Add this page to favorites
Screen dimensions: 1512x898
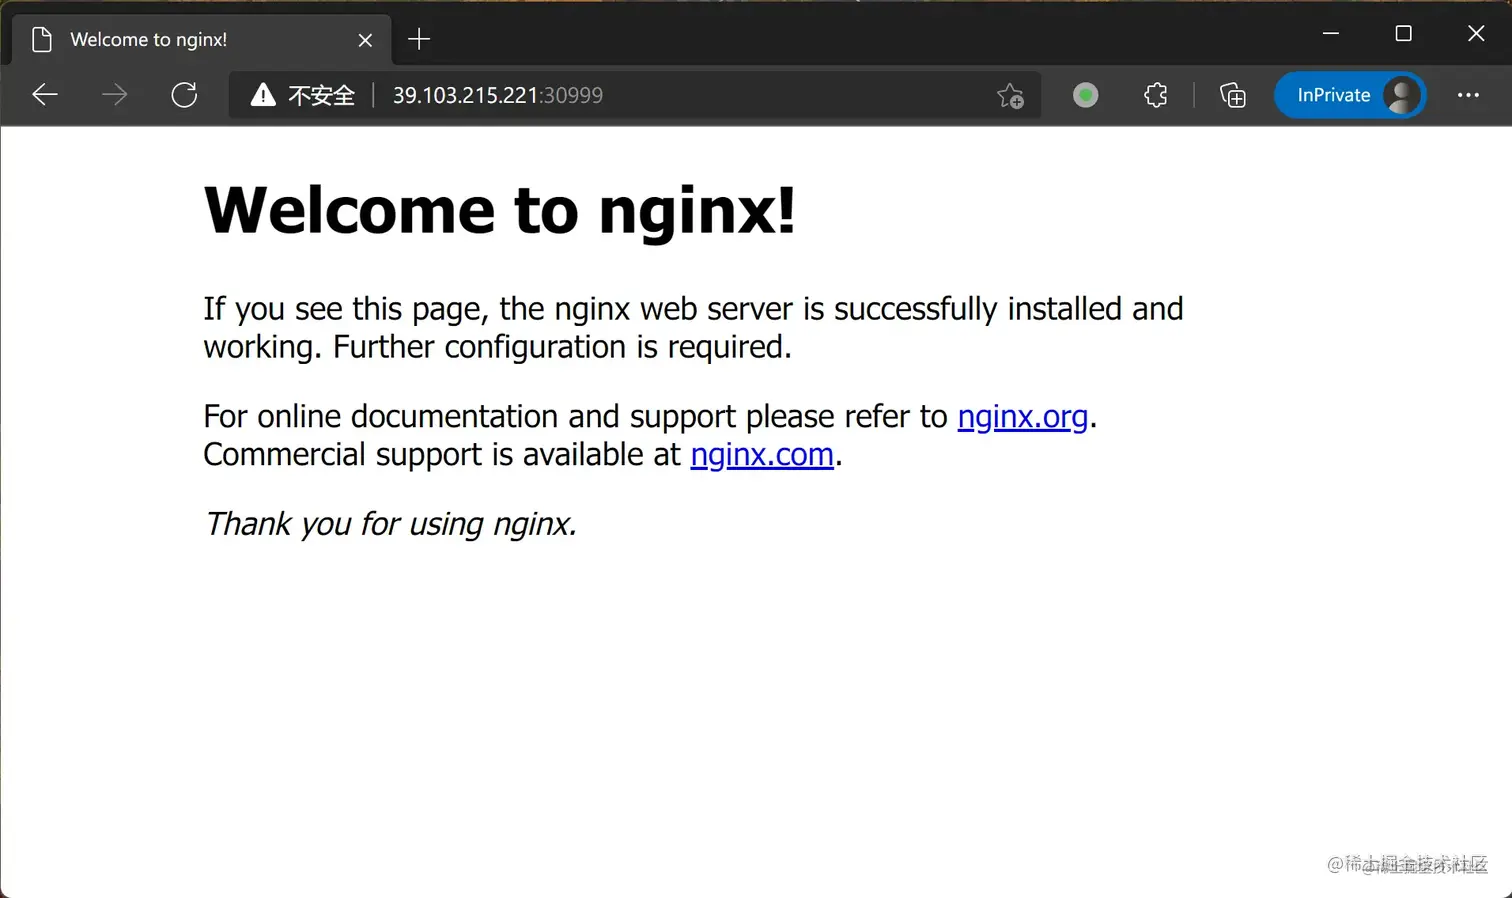1010,95
